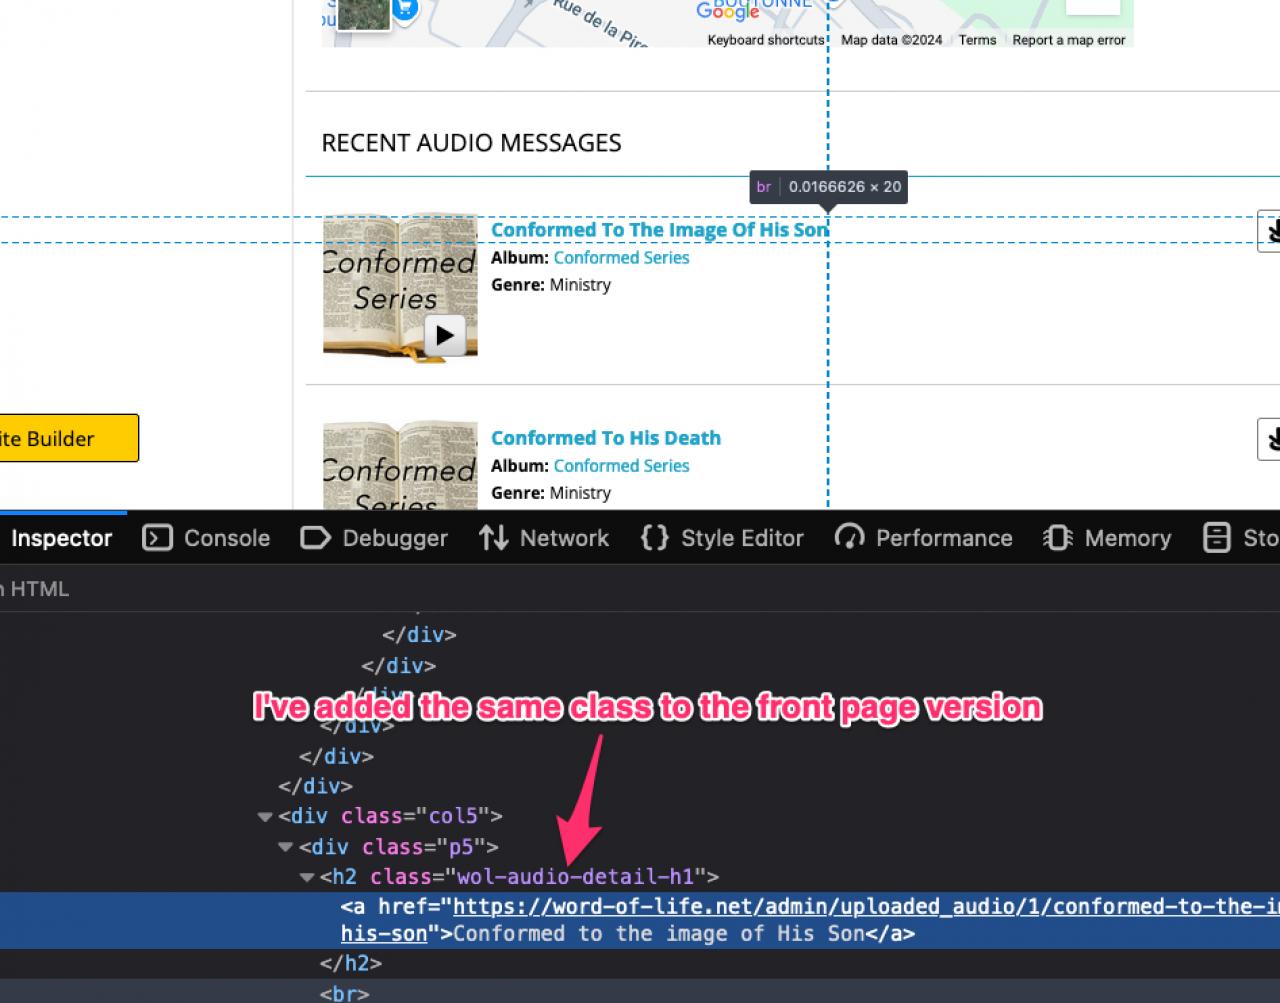Viewport: 1280px width, 1003px height.
Task: Collapse the h2 wol-audio-detail-h1 node
Action: 307,878
